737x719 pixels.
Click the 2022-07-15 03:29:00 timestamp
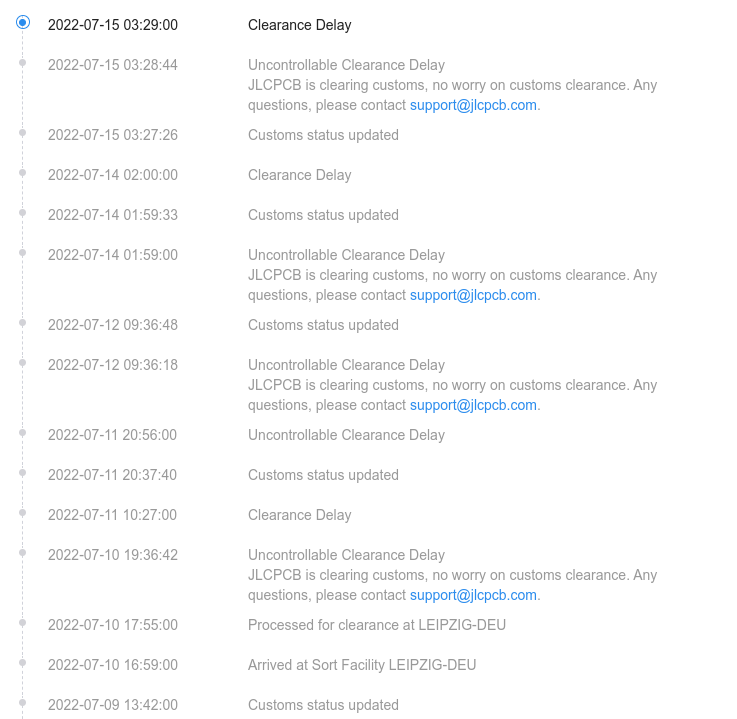coord(112,25)
